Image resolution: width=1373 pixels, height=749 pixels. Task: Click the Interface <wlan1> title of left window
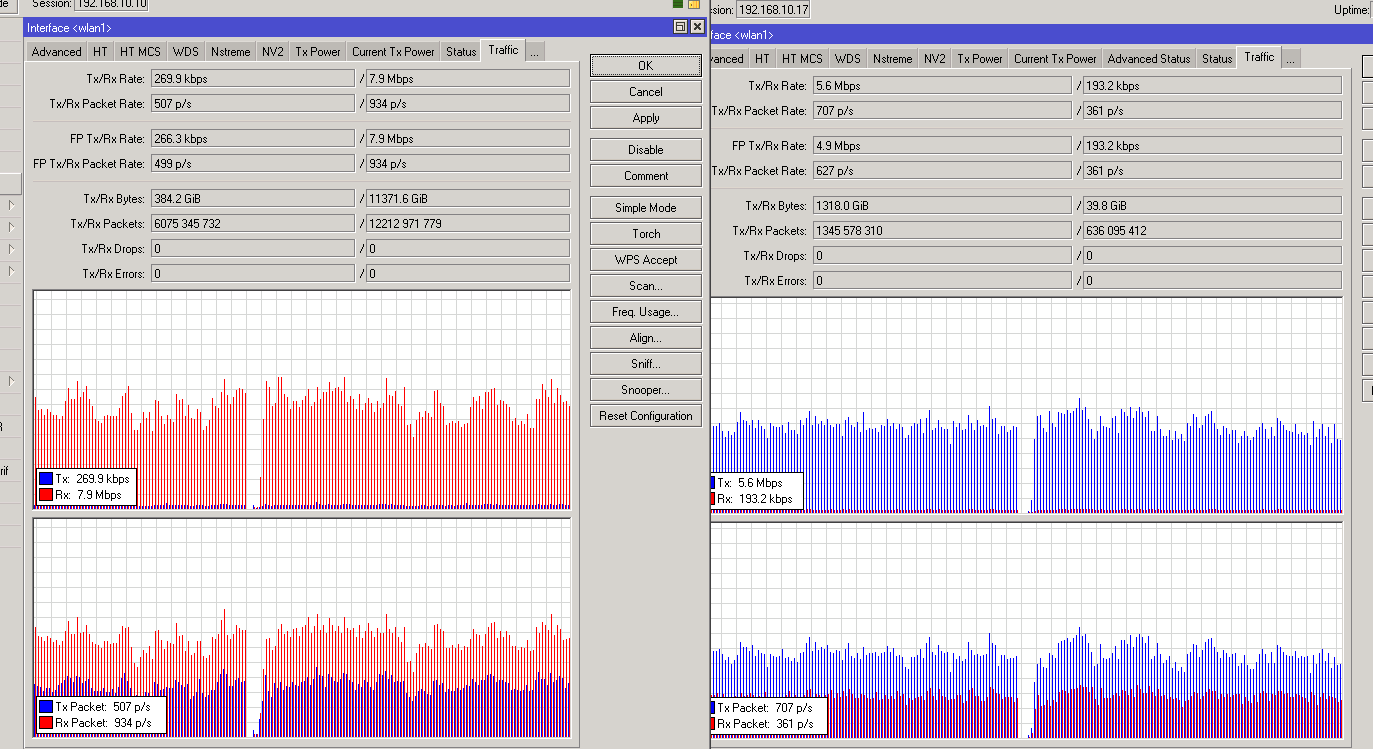[x=70, y=27]
